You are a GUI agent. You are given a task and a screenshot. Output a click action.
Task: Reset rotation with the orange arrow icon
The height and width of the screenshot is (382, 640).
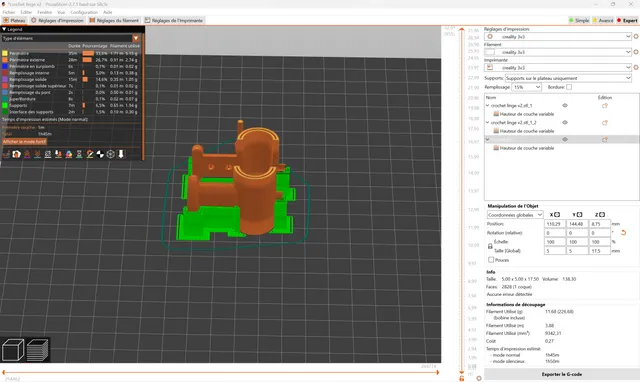pyautogui.click(x=623, y=233)
